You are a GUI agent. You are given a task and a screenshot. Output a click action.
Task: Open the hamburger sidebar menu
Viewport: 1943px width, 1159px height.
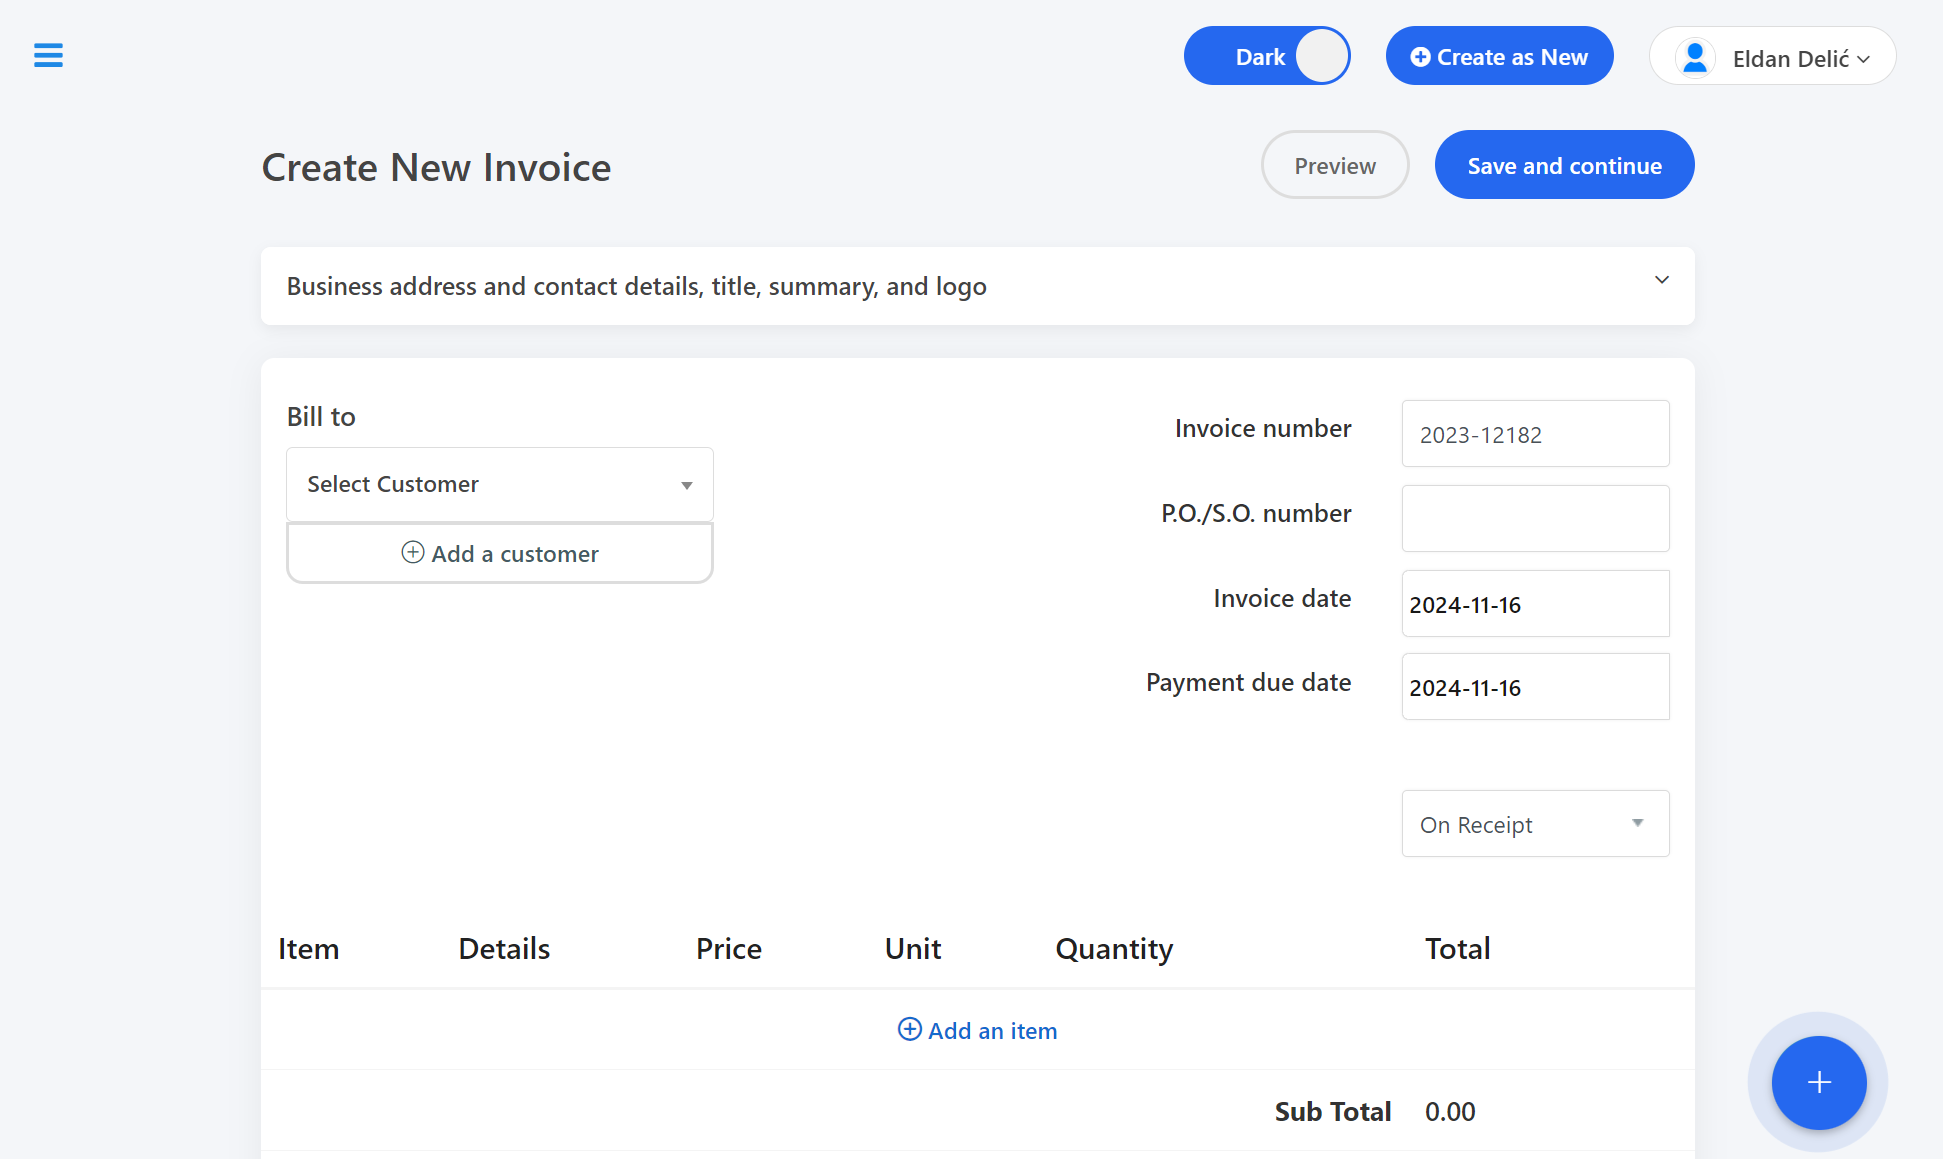click(48, 56)
